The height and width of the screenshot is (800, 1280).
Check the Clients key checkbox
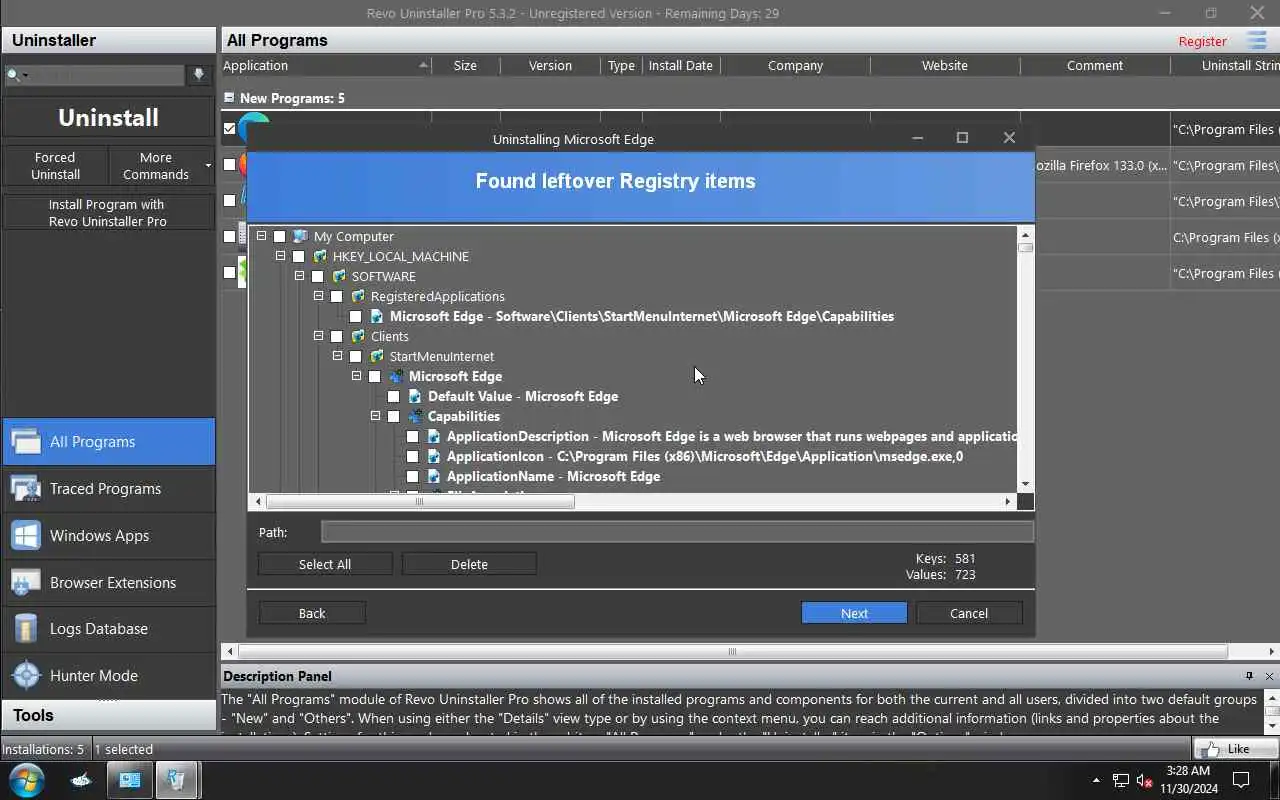pos(337,337)
